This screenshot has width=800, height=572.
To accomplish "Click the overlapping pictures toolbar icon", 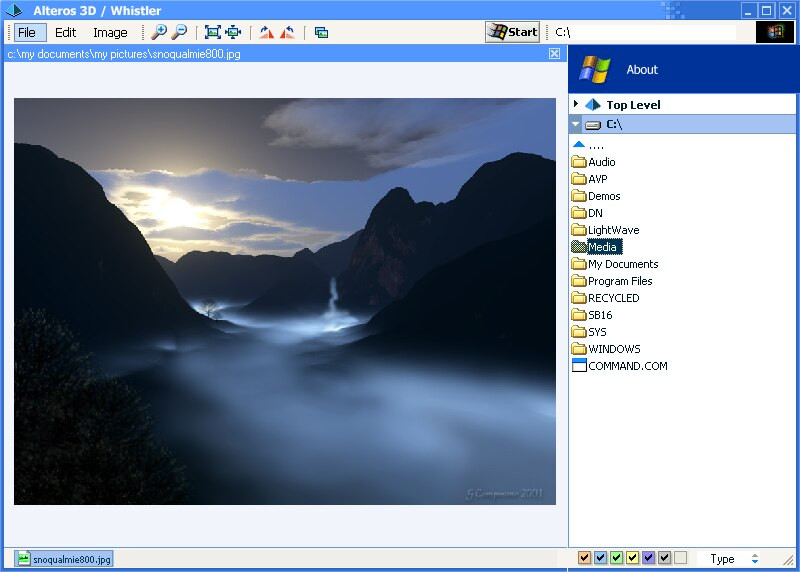I will pos(321,33).
